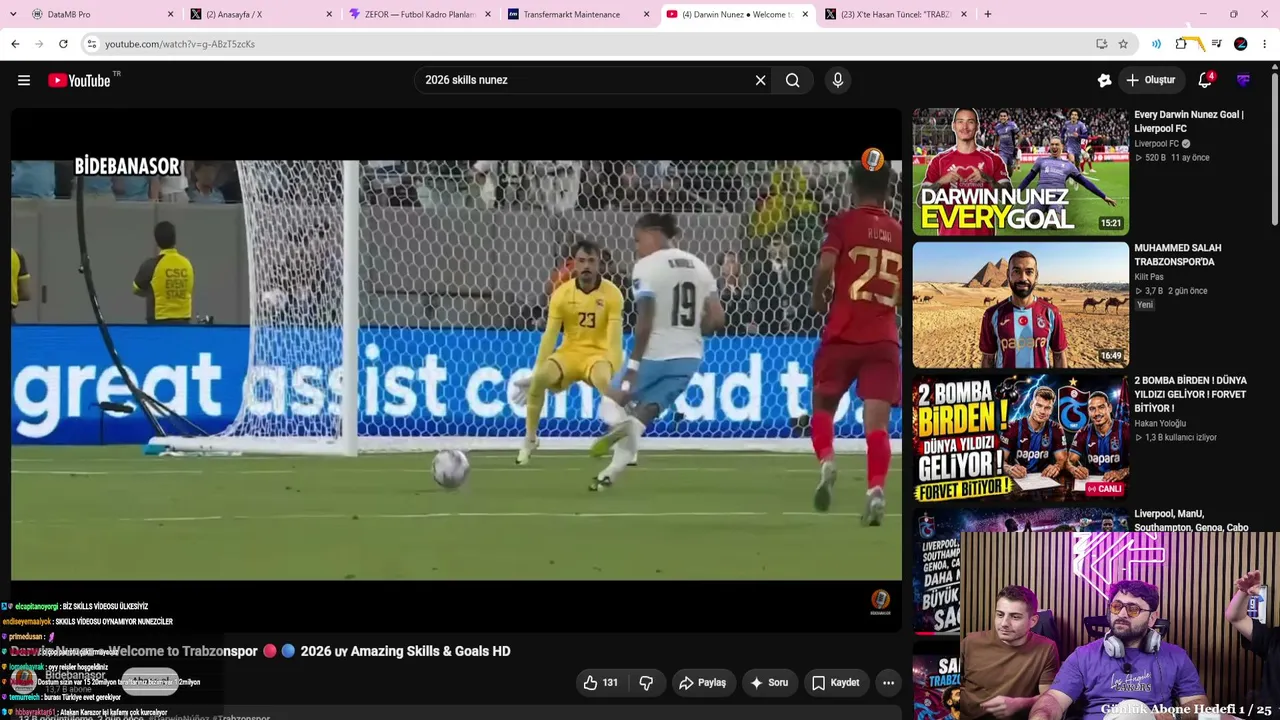Open a new browser tab

click(x=988, y=14)
